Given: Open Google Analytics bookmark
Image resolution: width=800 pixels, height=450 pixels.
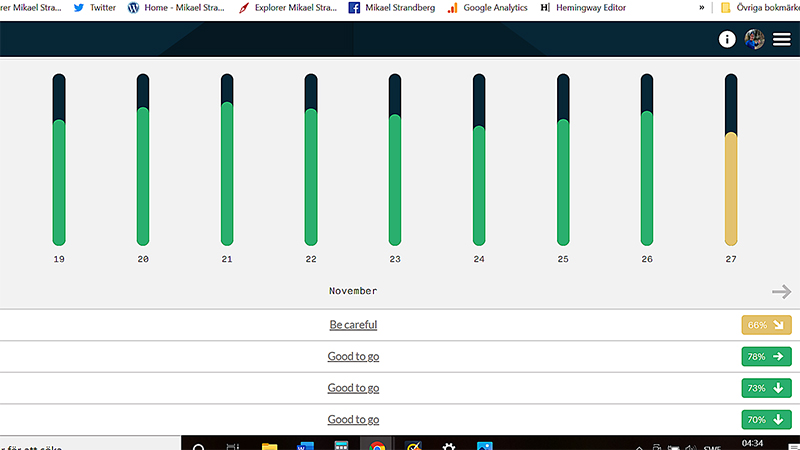Looking at the screenshot, I should coord(489,7).
